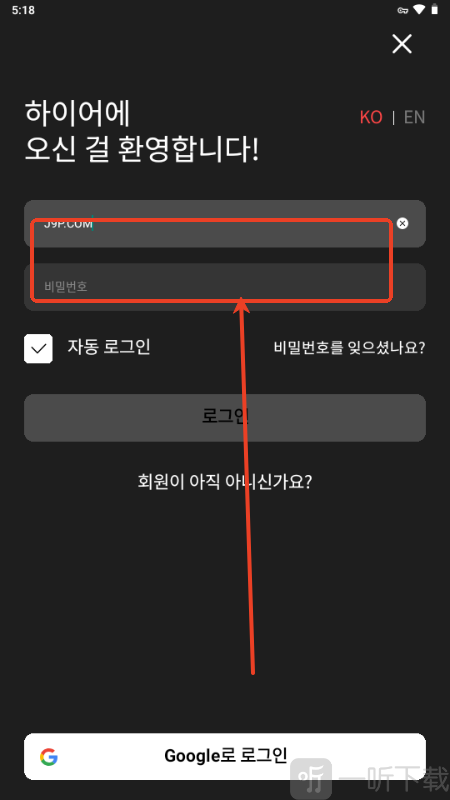The image size is (450, 800).
Task: Tap the battery icon in status bar
Action: (x=435, y=9)
